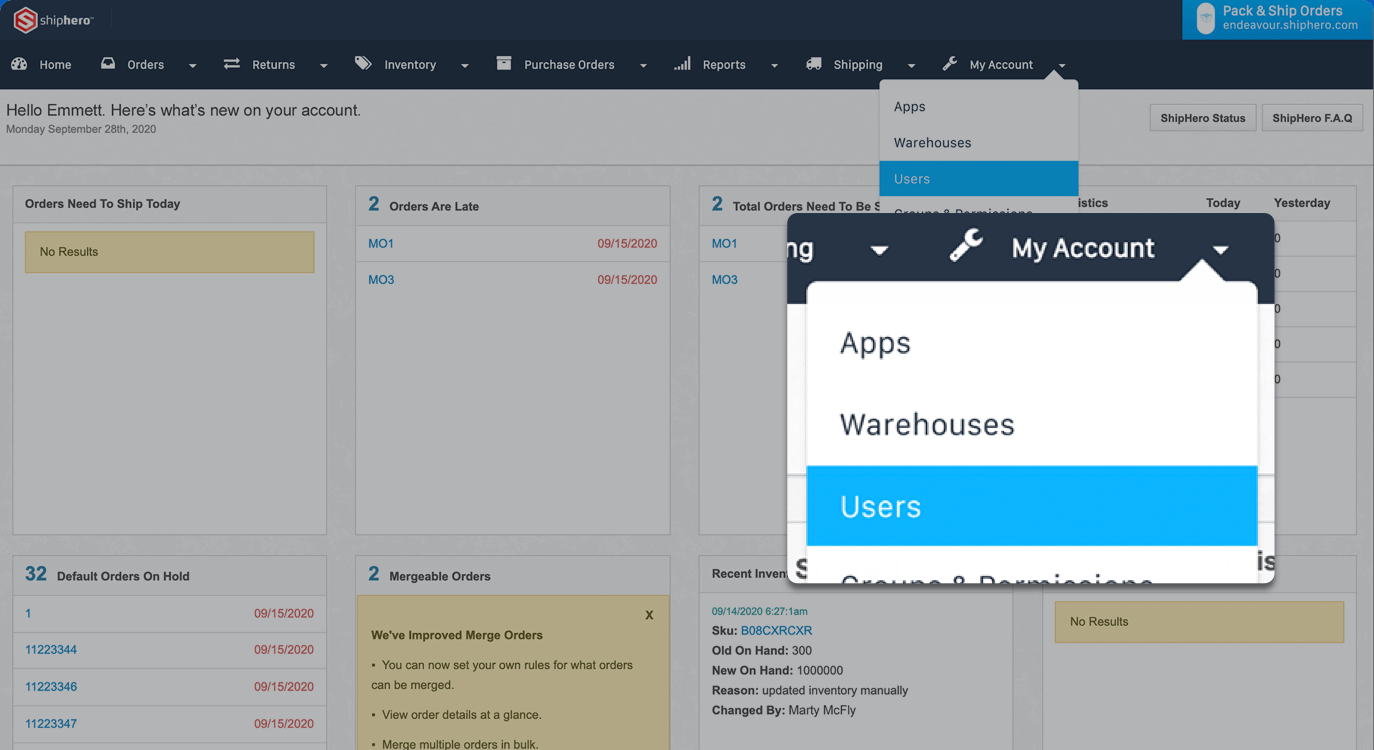Open on-hold order 11223344
The image size is (1374, 750).
click(51, 650)
